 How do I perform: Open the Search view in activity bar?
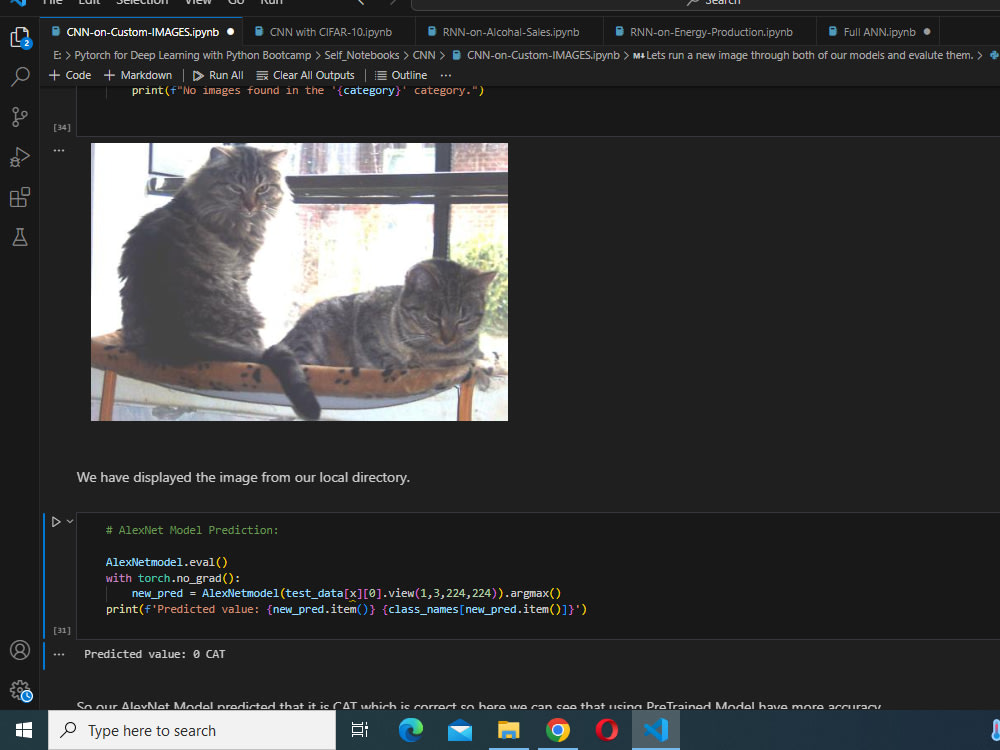[20, 77]
